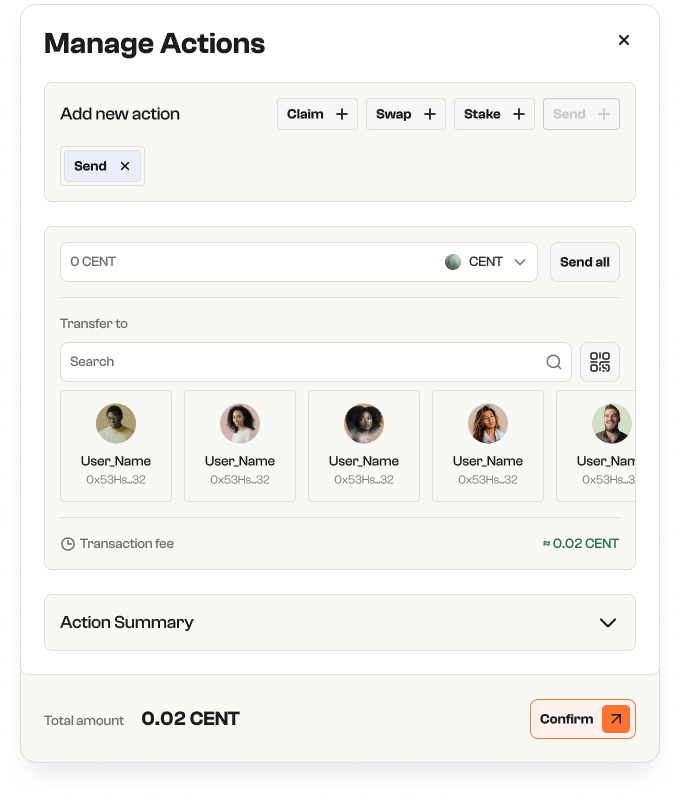Click the Confirm button
This screenshot has width=680, height=799.
(583, 719)
